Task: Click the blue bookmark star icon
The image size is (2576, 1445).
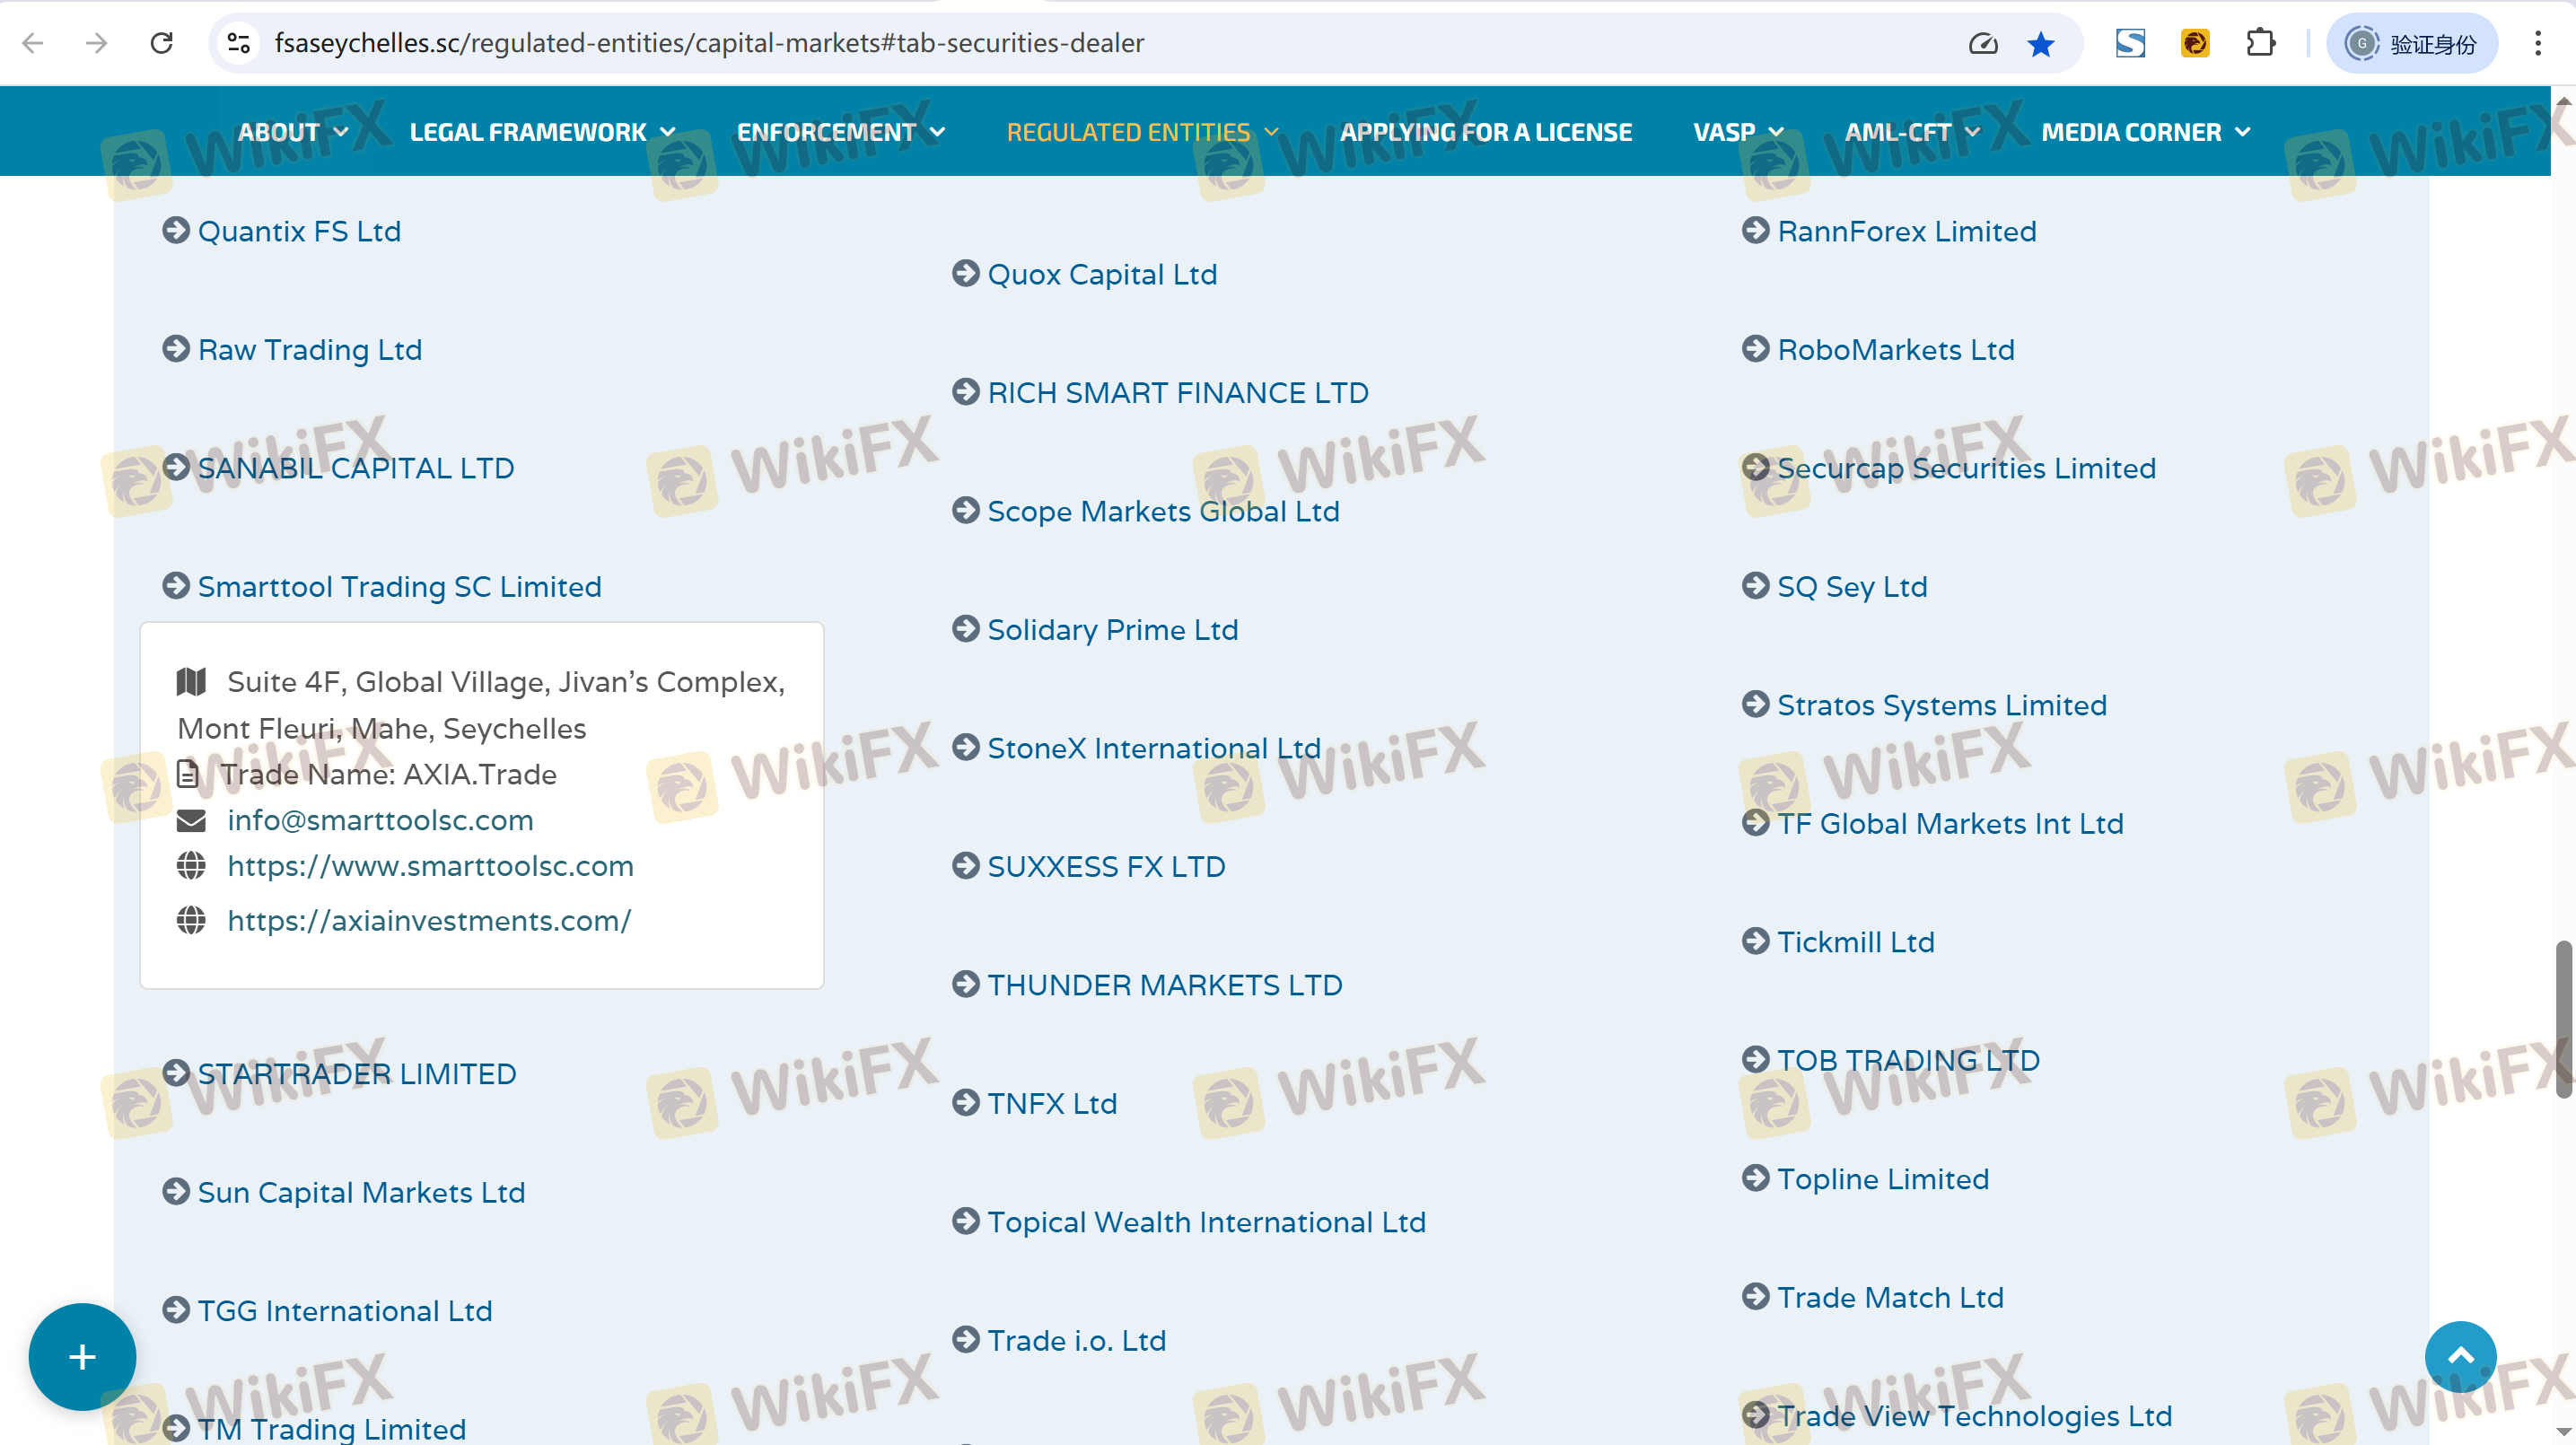Action: tap(2040, 44)
